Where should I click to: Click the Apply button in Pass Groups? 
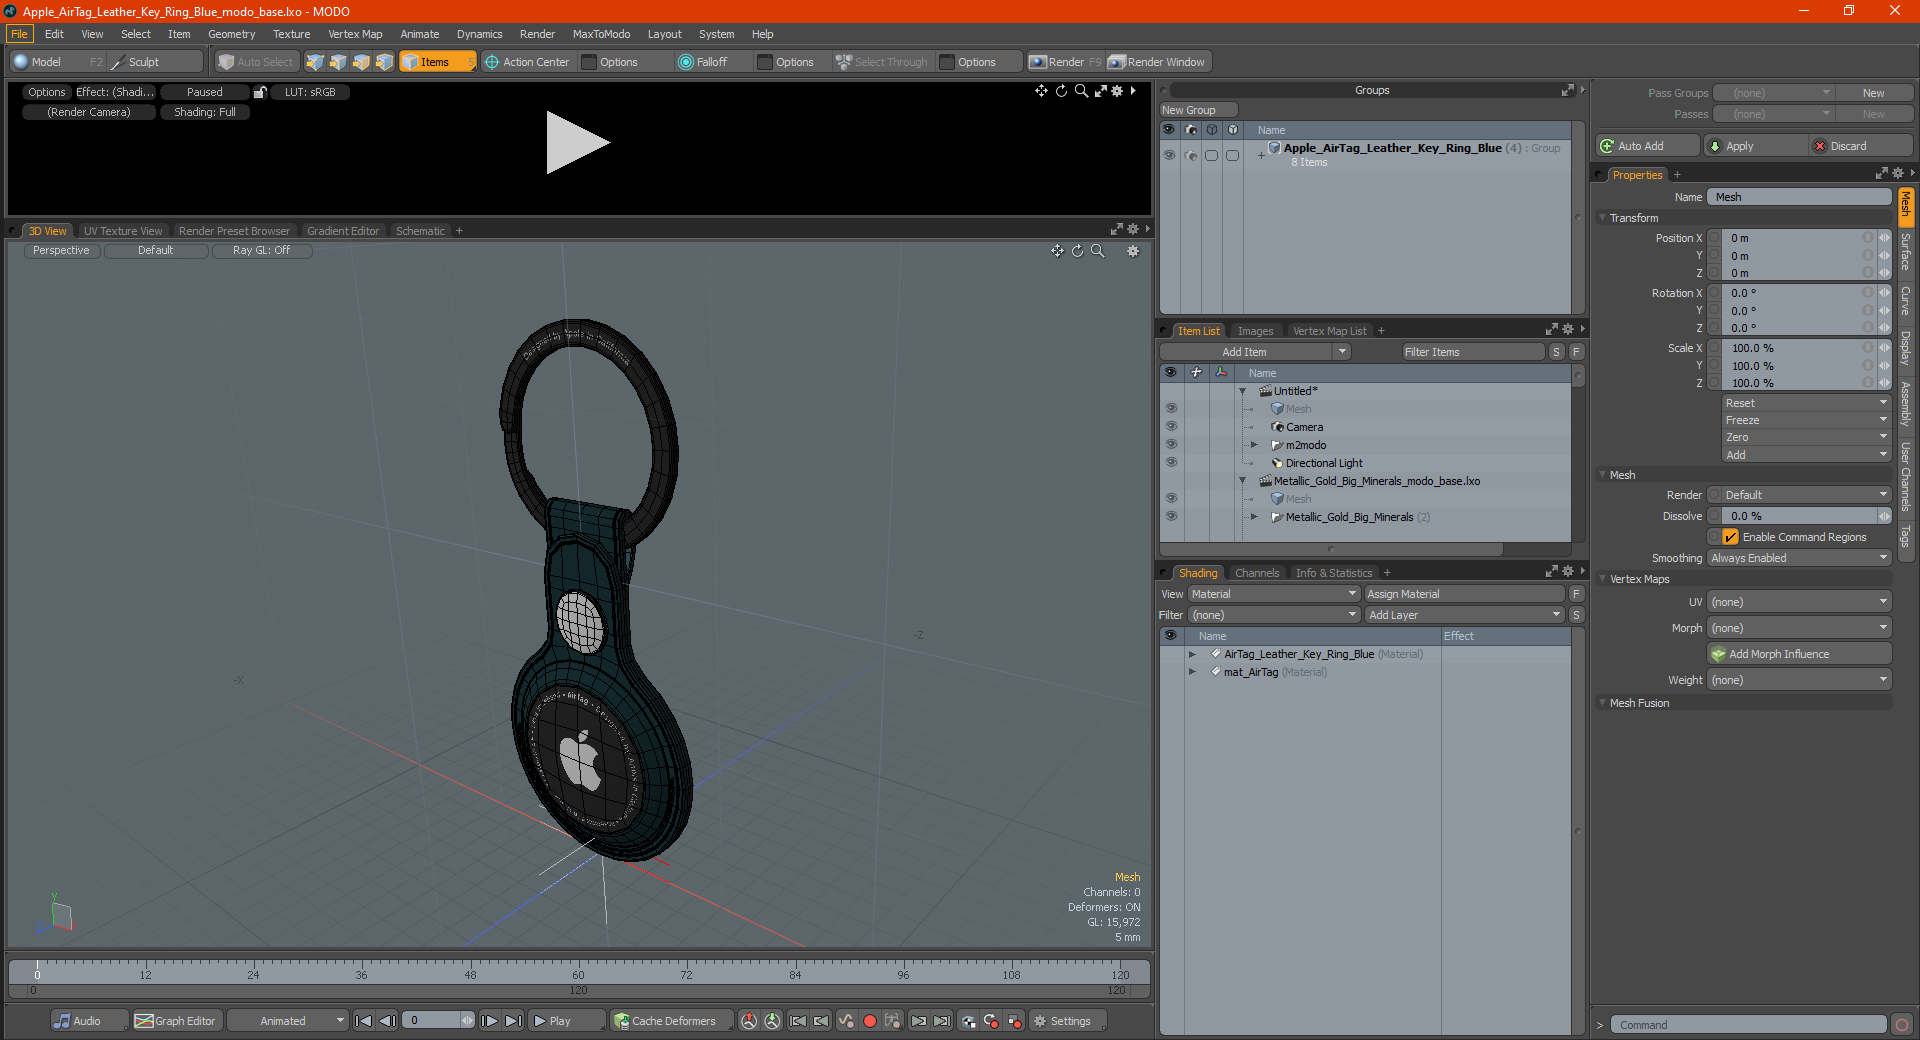click(1755, 146)
